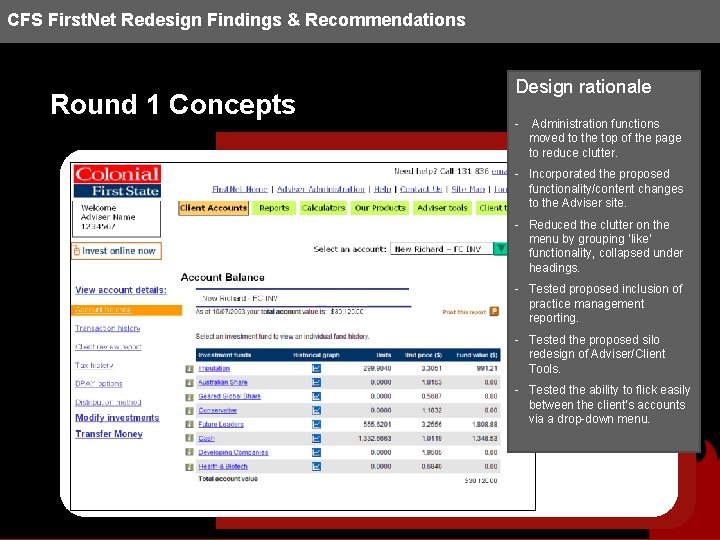Click the Account Balance heading
The width and height of the screenshot is (720, 540).
[222, 277]
